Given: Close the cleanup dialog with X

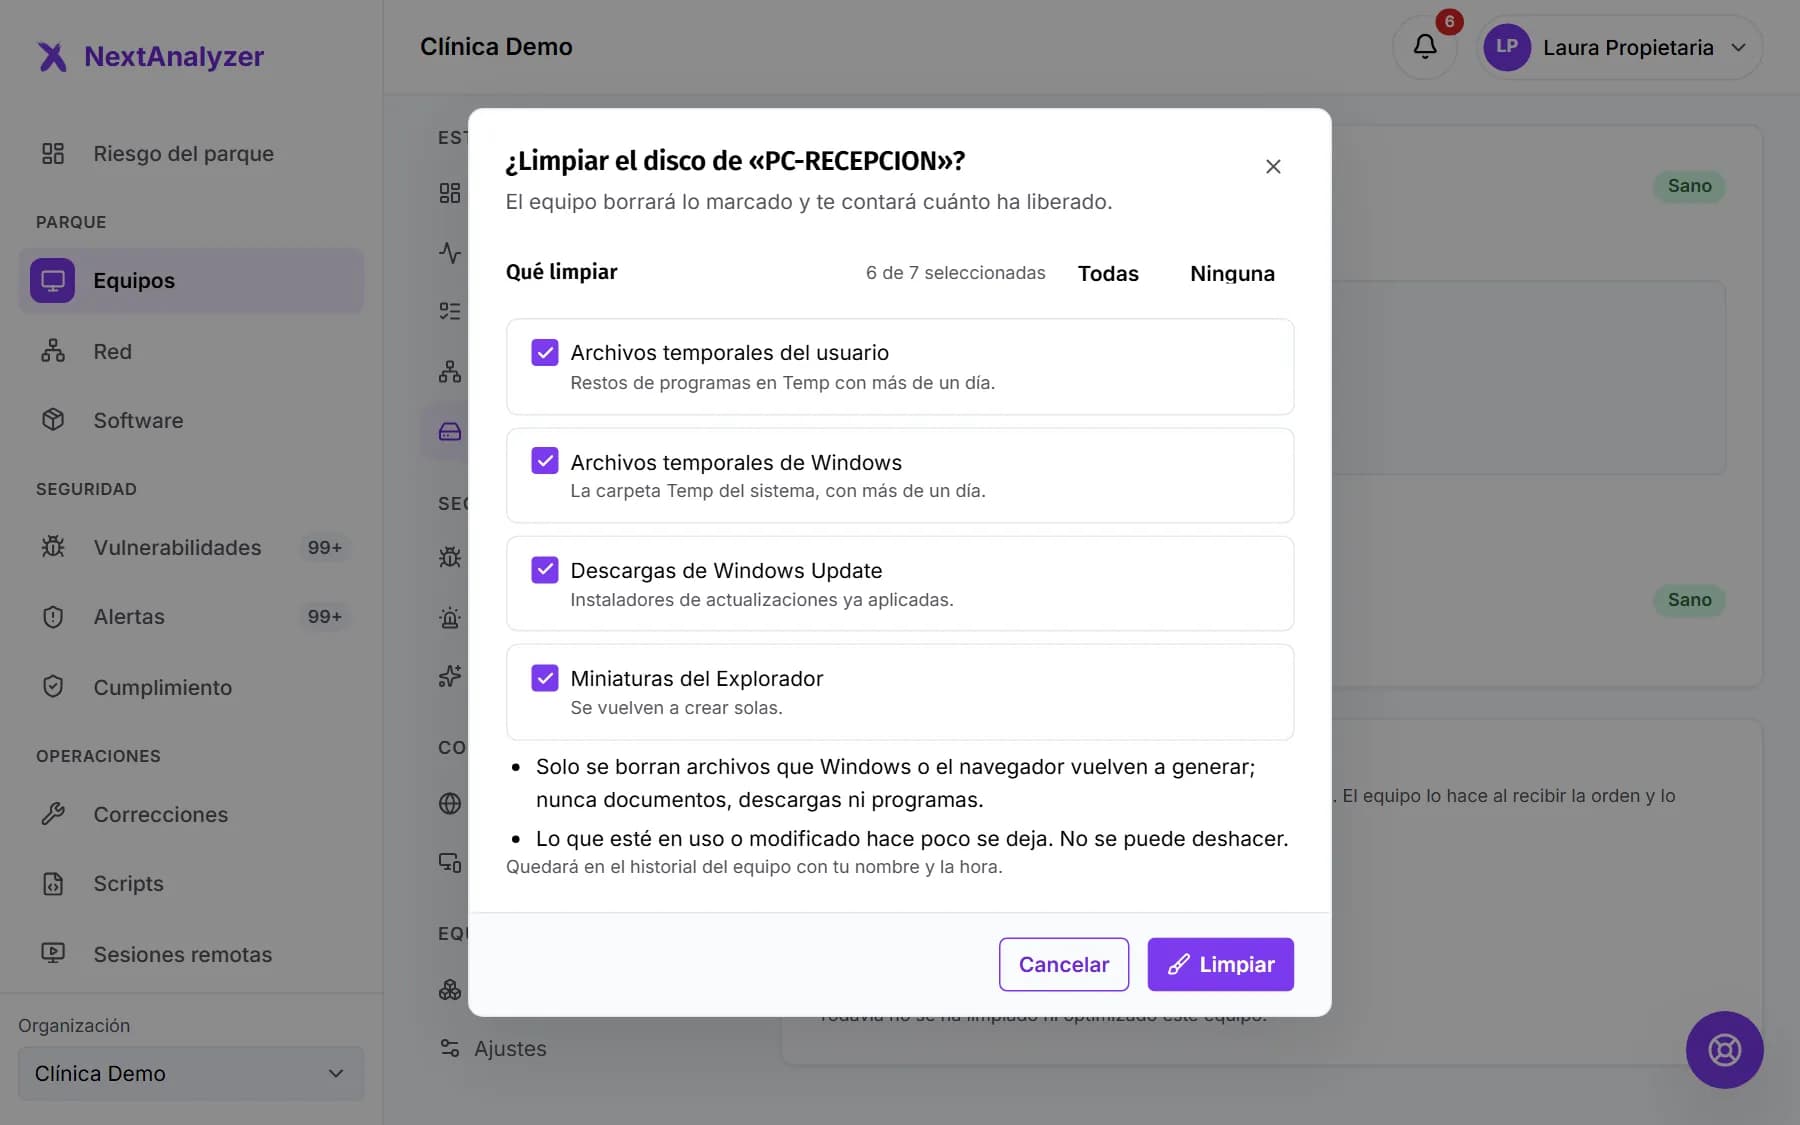Looking at the screenshot, I should tap(1273, 167).
